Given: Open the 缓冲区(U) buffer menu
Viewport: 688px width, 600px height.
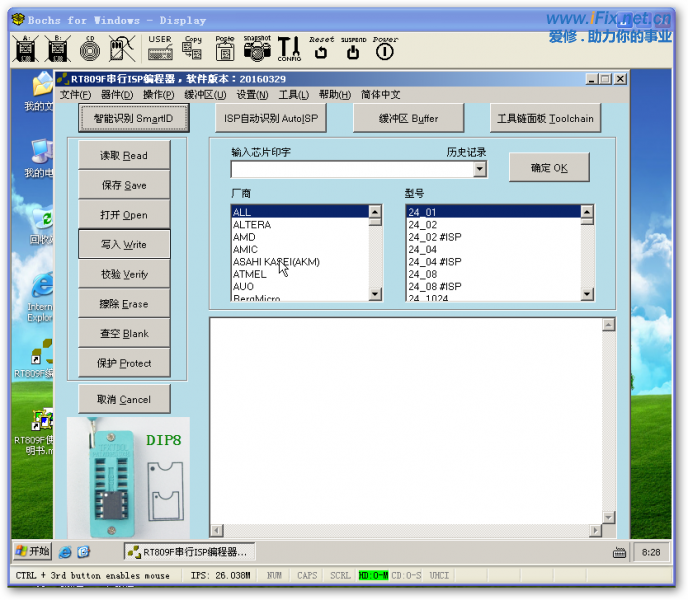Looking at the screenshot, I should (x=205, y=95).
